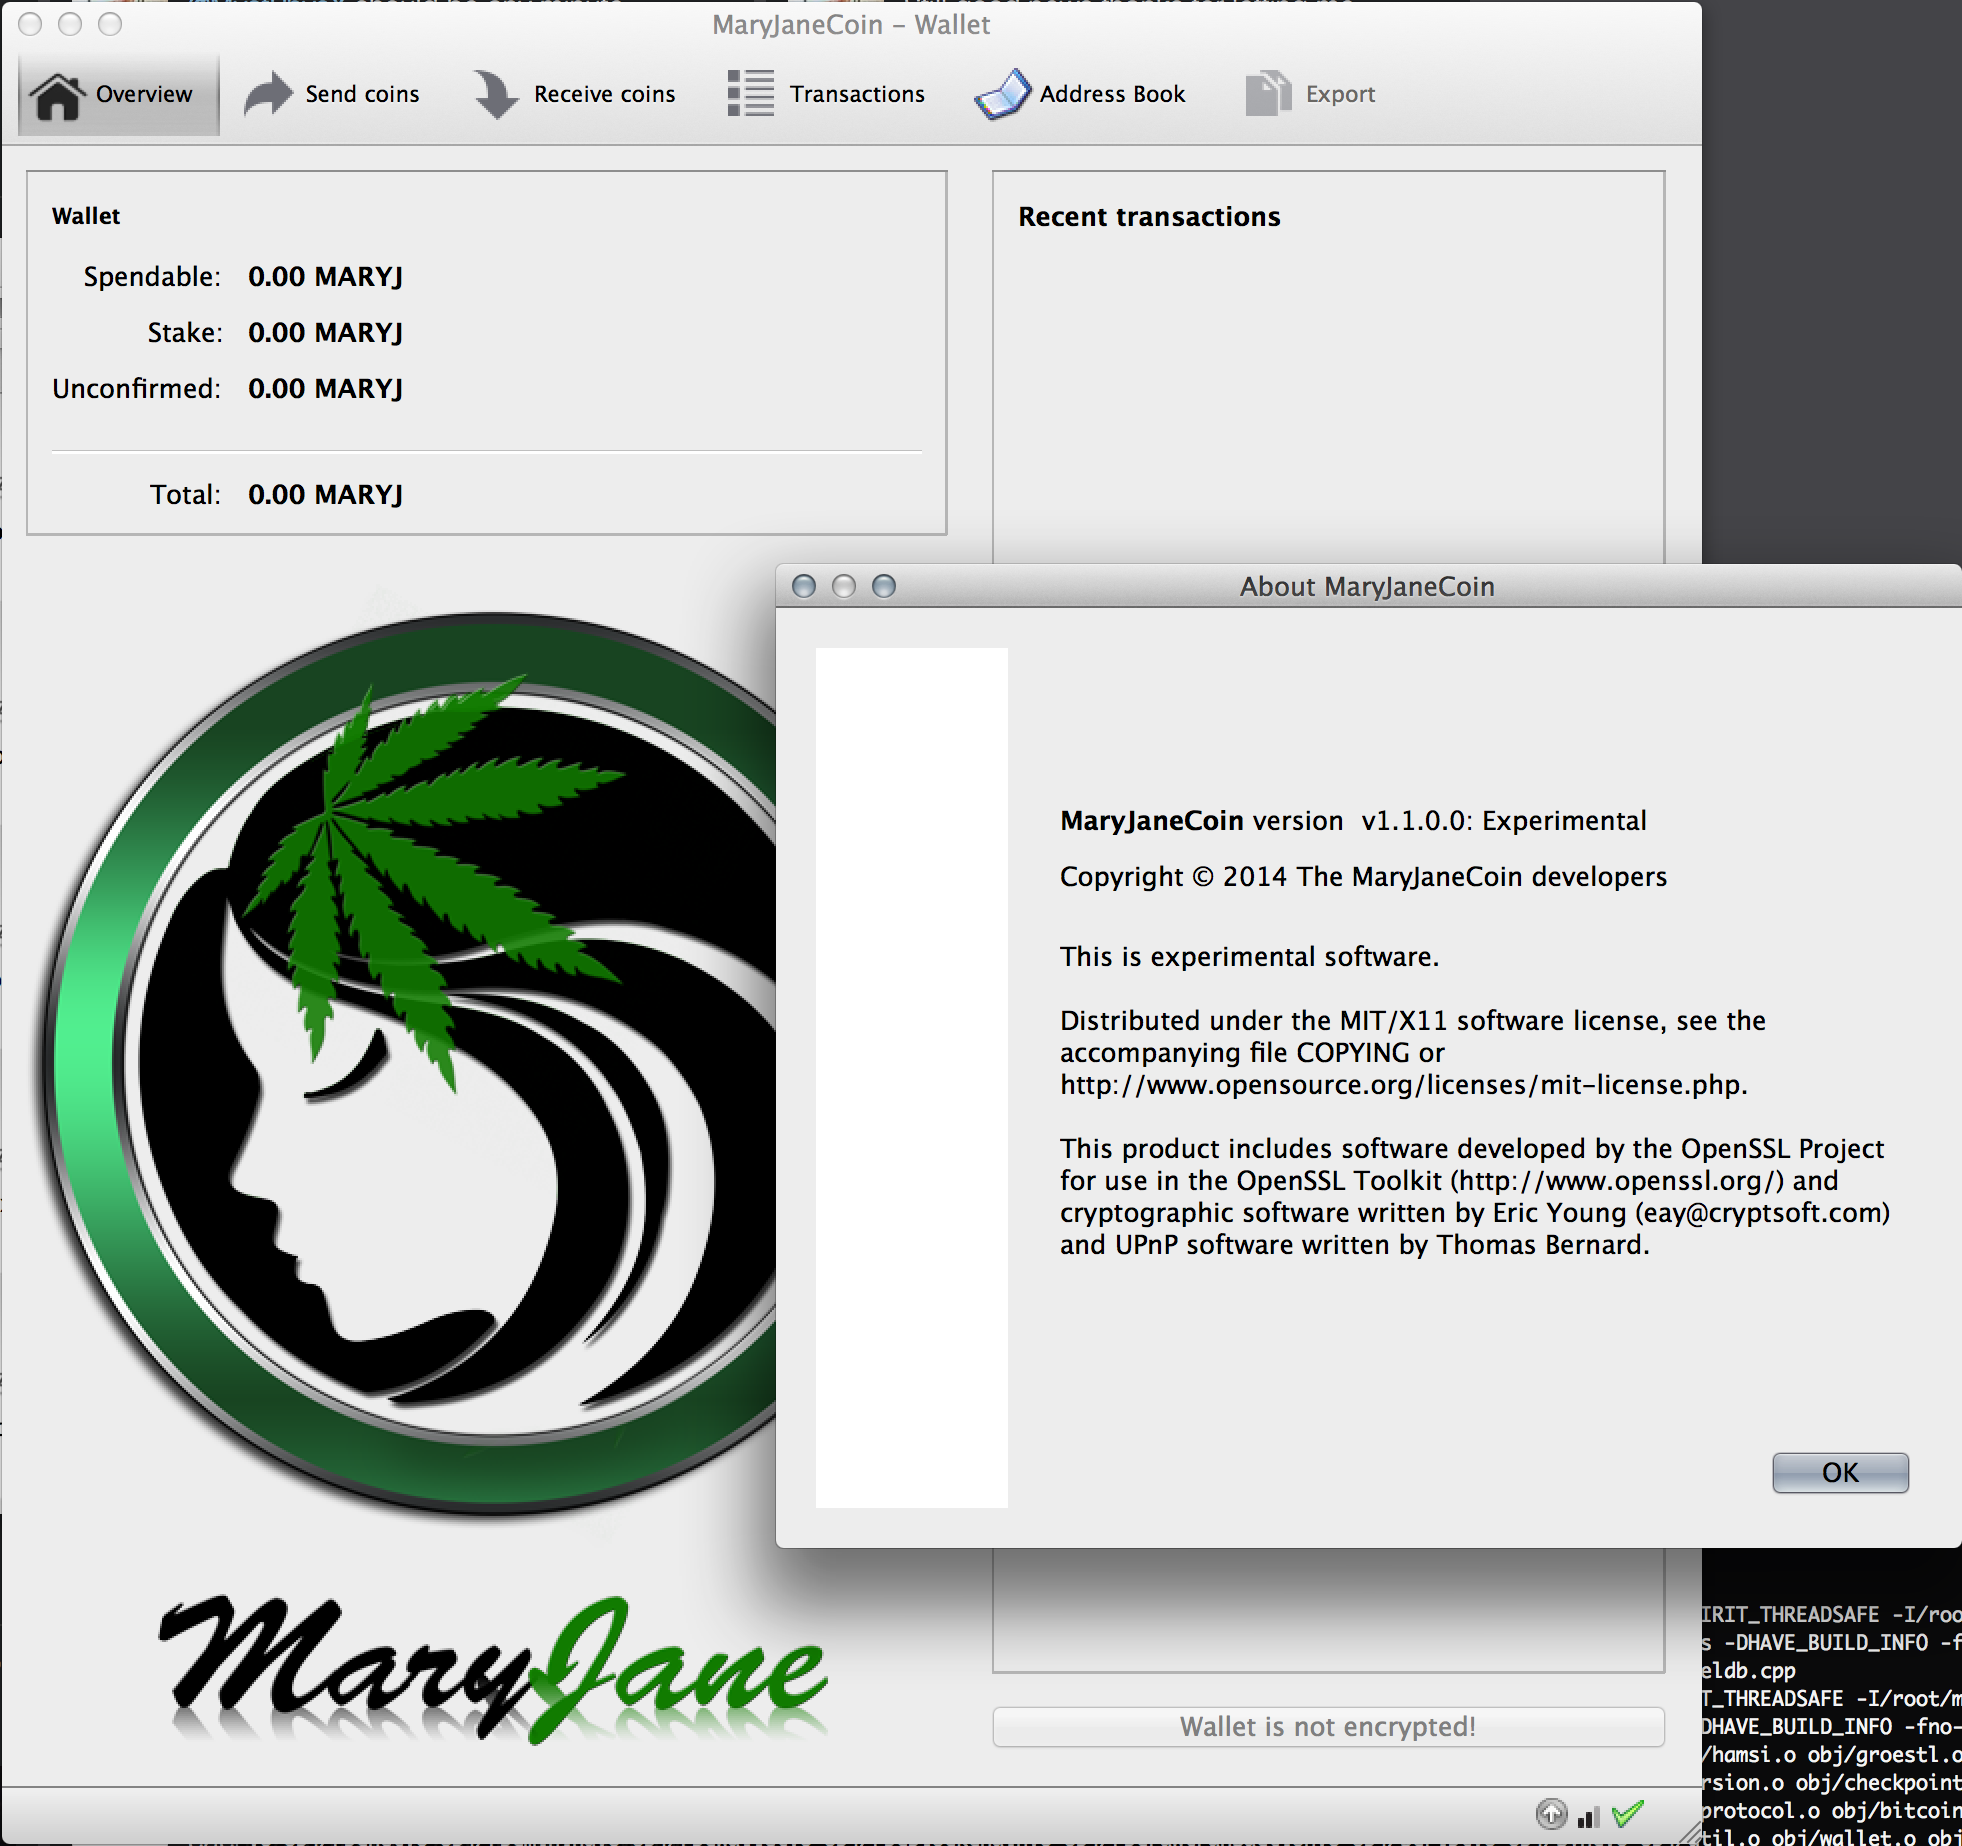This screenshot has height=1846, width=1962.
Task: Click the Unconfirmed value 0.00 MARYJ
Action: point(325,389)
